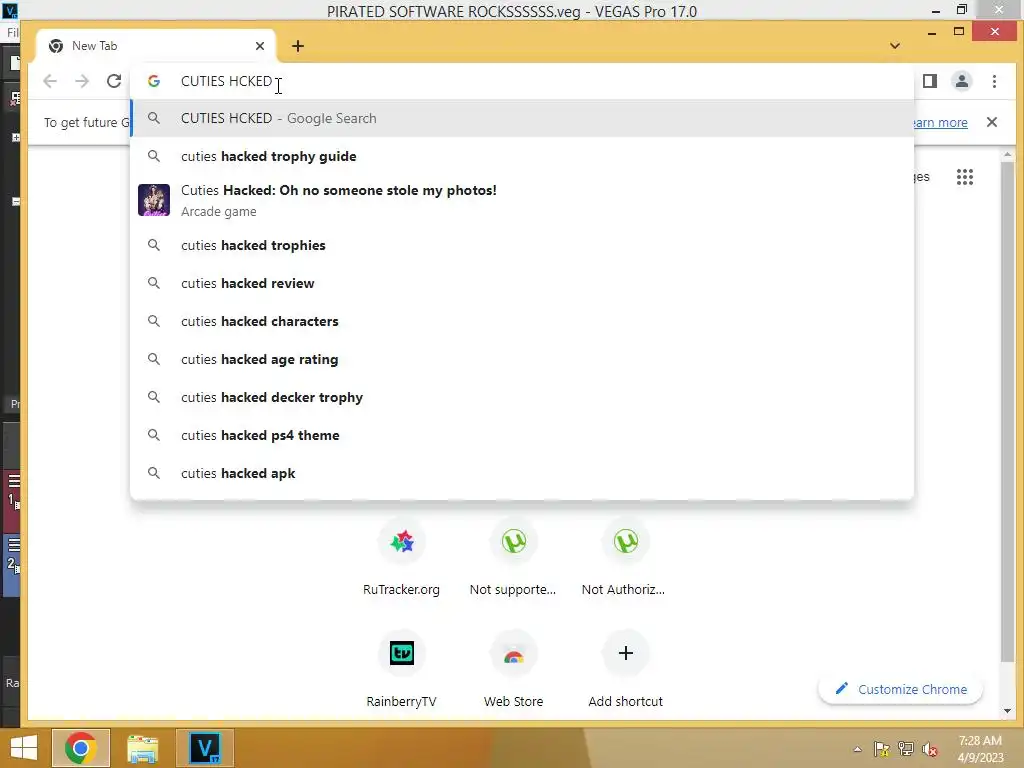Select Cuties Hacked: Oh no someone stole my photos!
Viewport: 1024px width, 768px height.
[522, 200]
